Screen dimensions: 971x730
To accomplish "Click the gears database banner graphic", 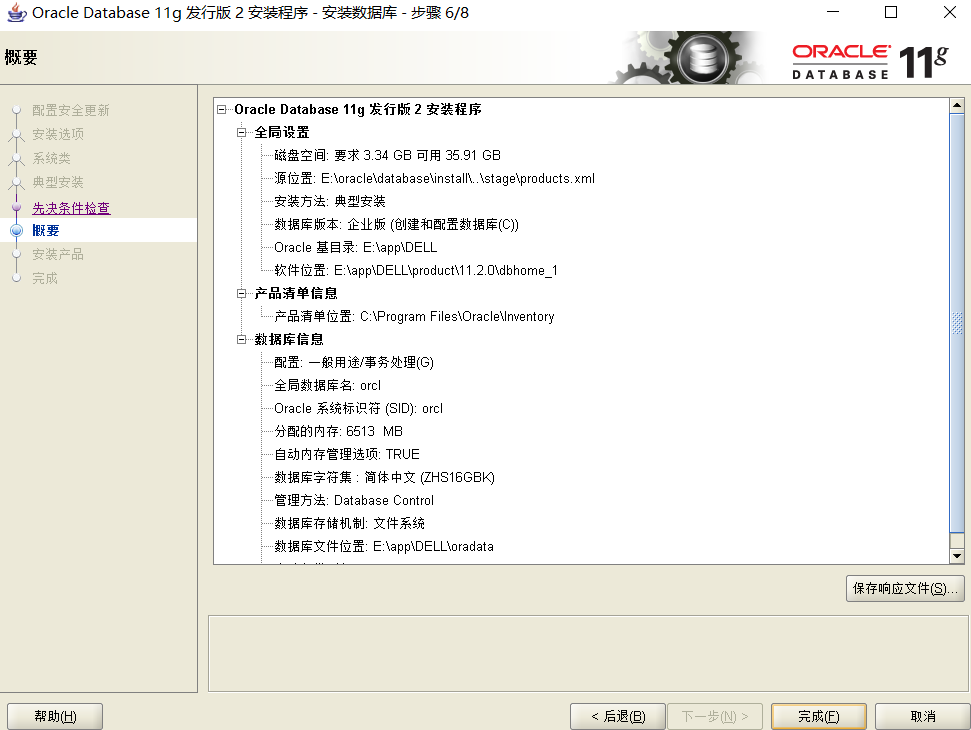I will point(690,59).
